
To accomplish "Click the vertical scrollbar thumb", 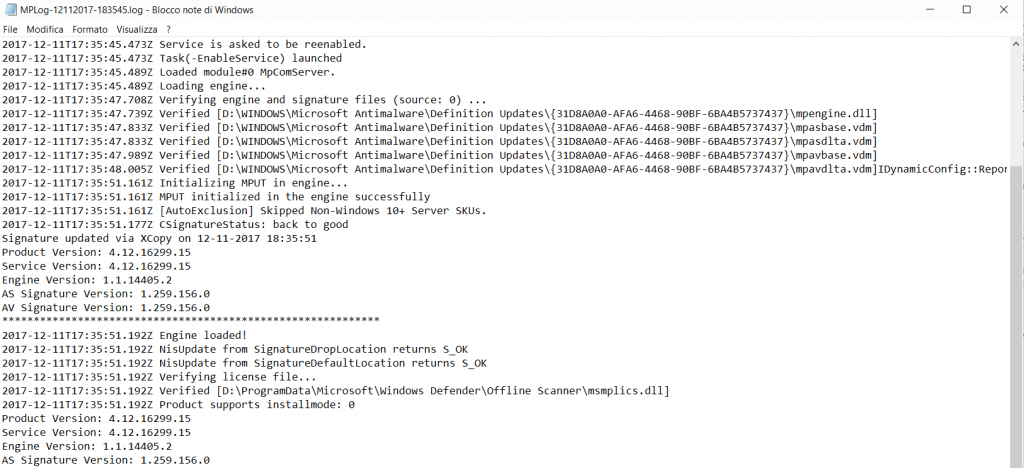I will click(x=1017, y=315).
